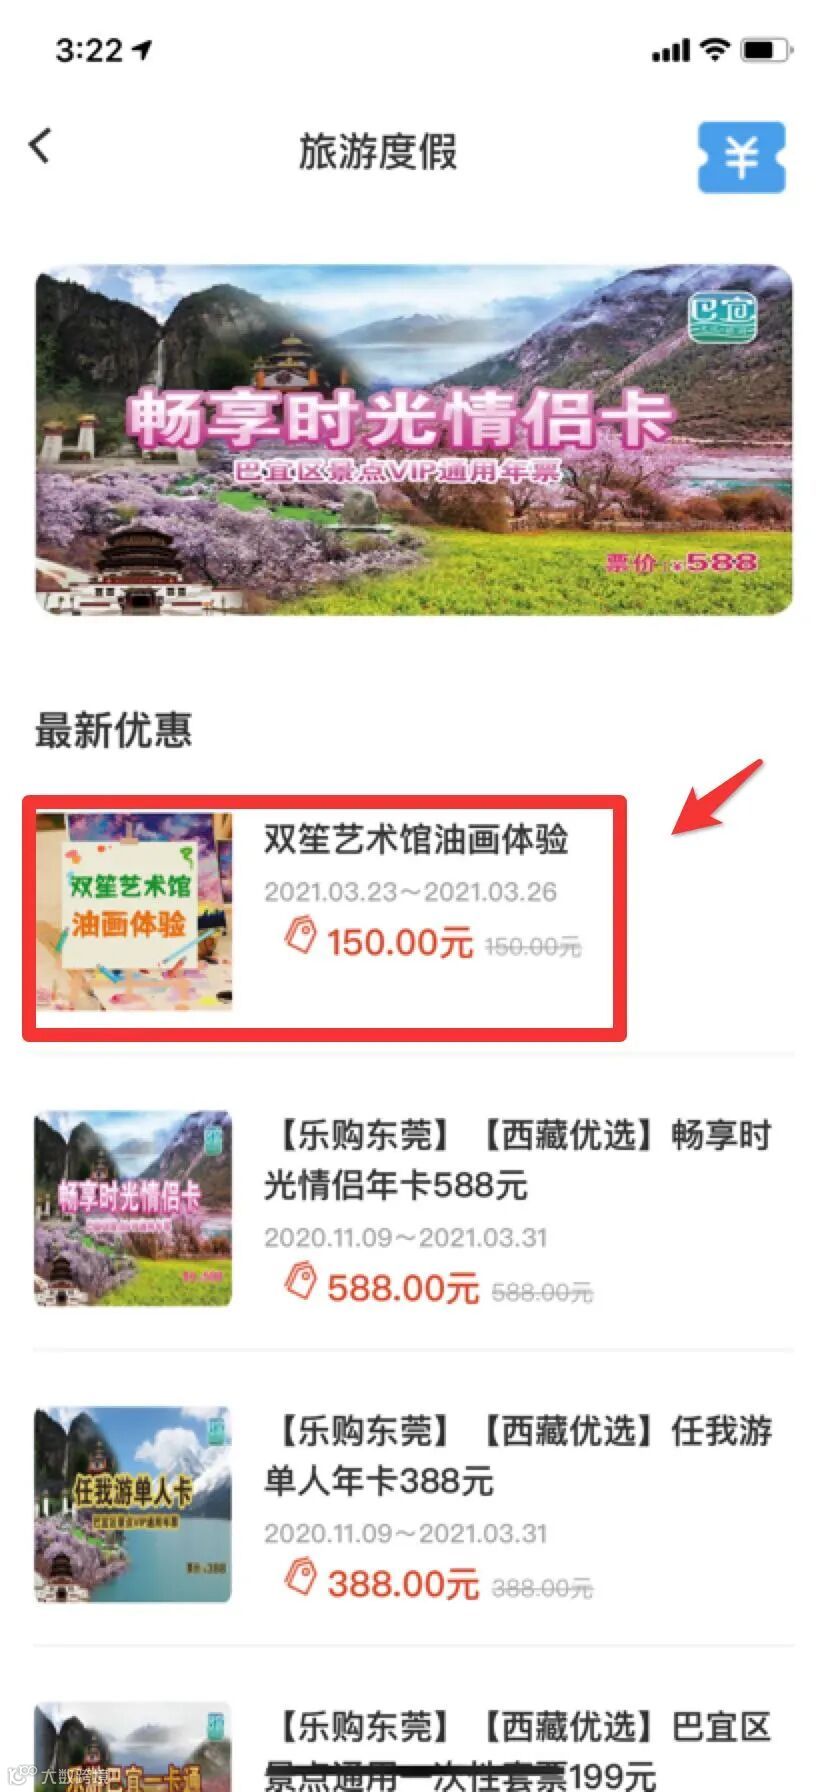Tap the cellular signal bars icon
This screenshot has height=1792, width=828.
pyautogui.click(x=671, y=49)
